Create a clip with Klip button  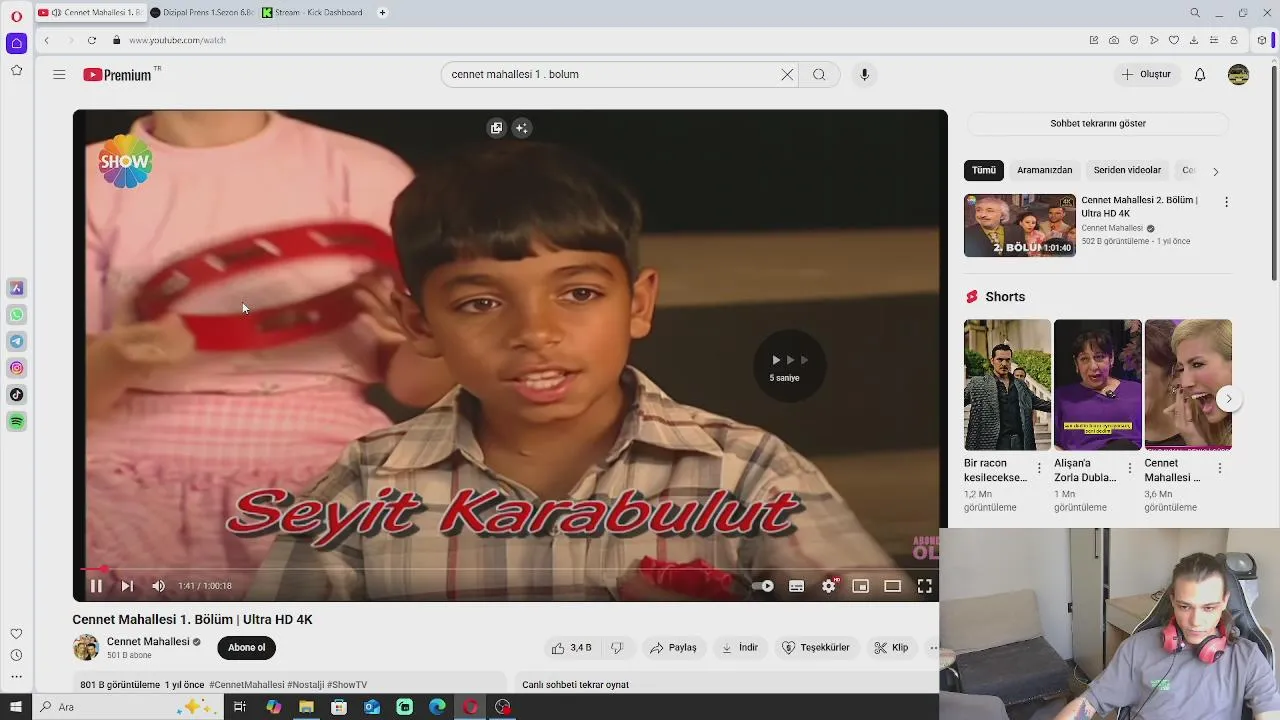point(891,648)
